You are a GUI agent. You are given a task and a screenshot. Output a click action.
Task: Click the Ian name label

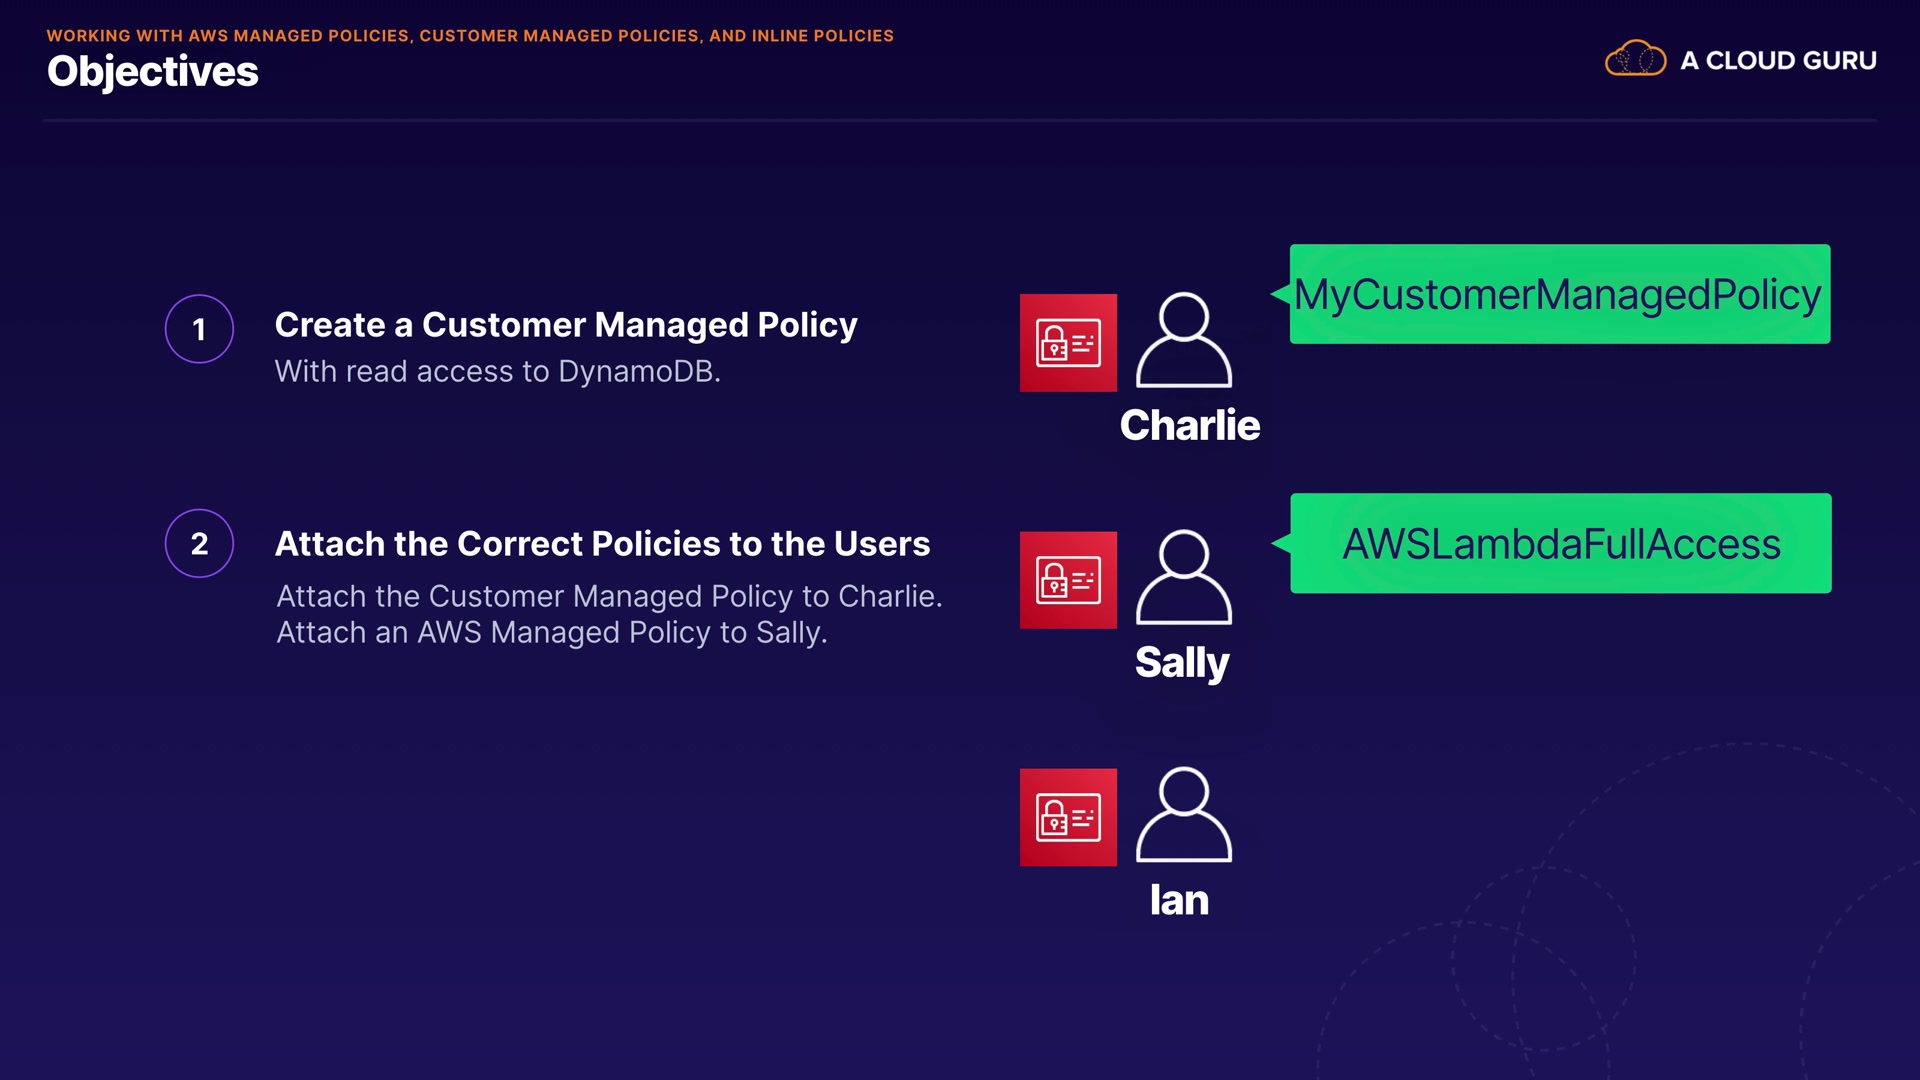[1179, 900]
